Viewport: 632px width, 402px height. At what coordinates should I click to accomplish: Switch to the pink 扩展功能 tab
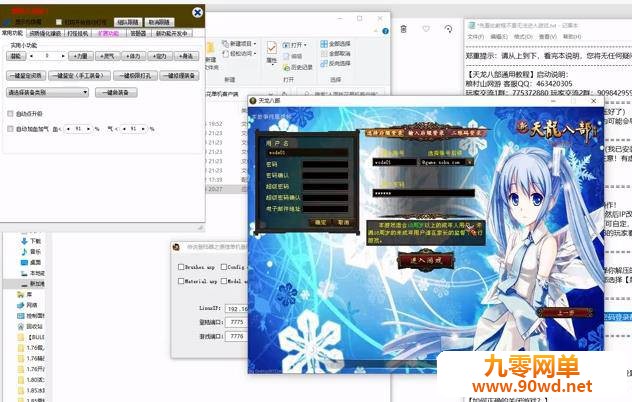point(108,33)
